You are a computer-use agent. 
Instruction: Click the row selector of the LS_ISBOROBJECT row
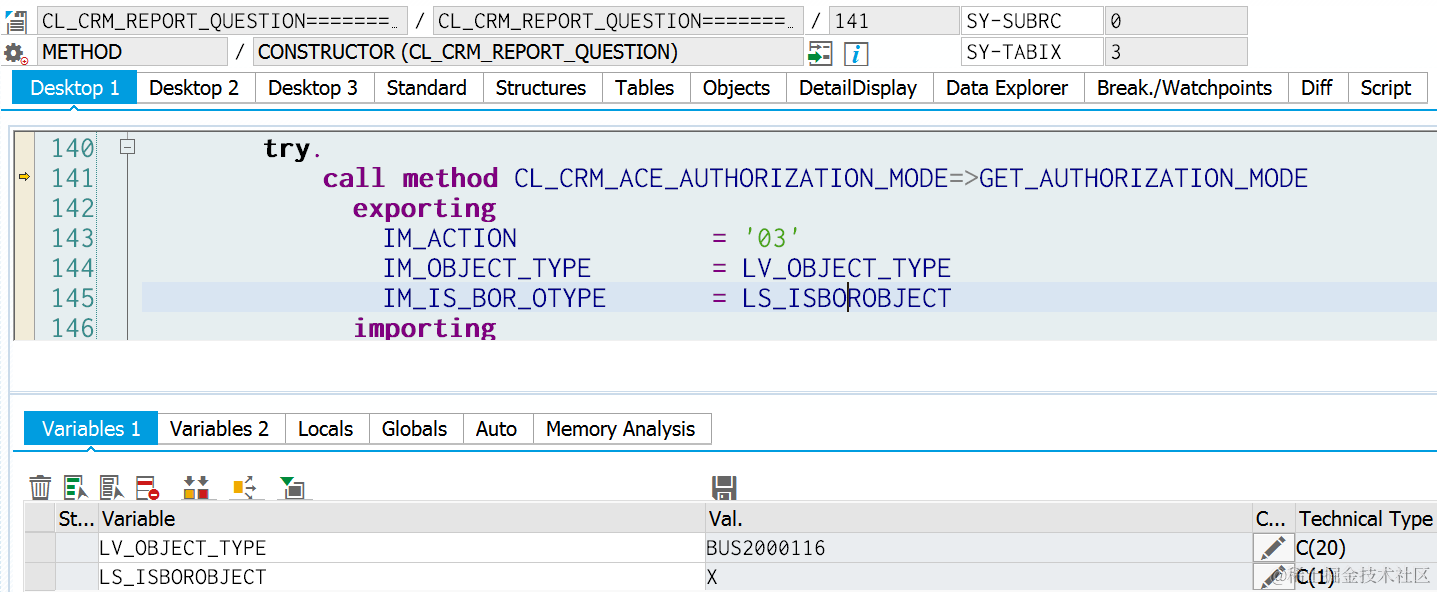(x=40, y=577)
